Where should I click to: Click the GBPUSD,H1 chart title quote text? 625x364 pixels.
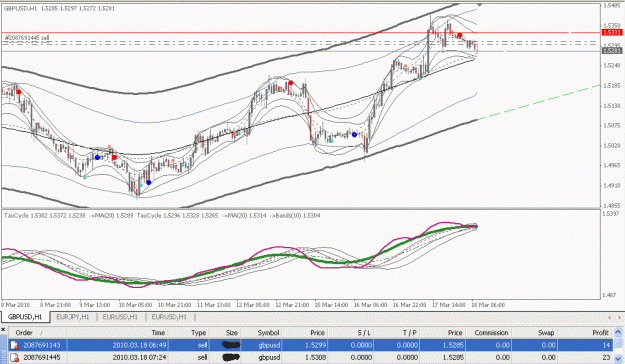click(59, 8)
